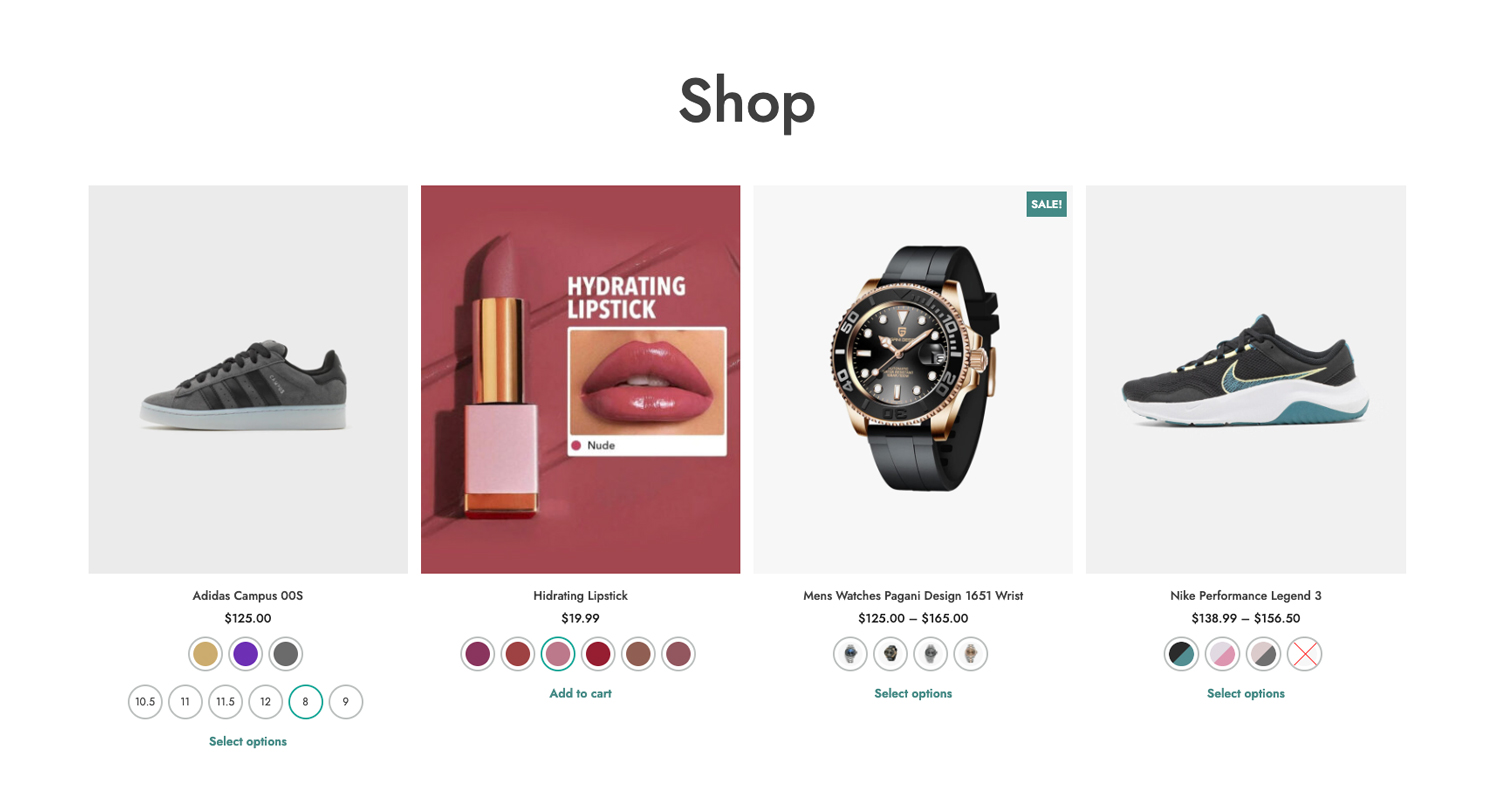This screenshot has height=787, width=1500.
Task: Choose the last mauve lipstick swatch
Action: [x=678, y=654]
